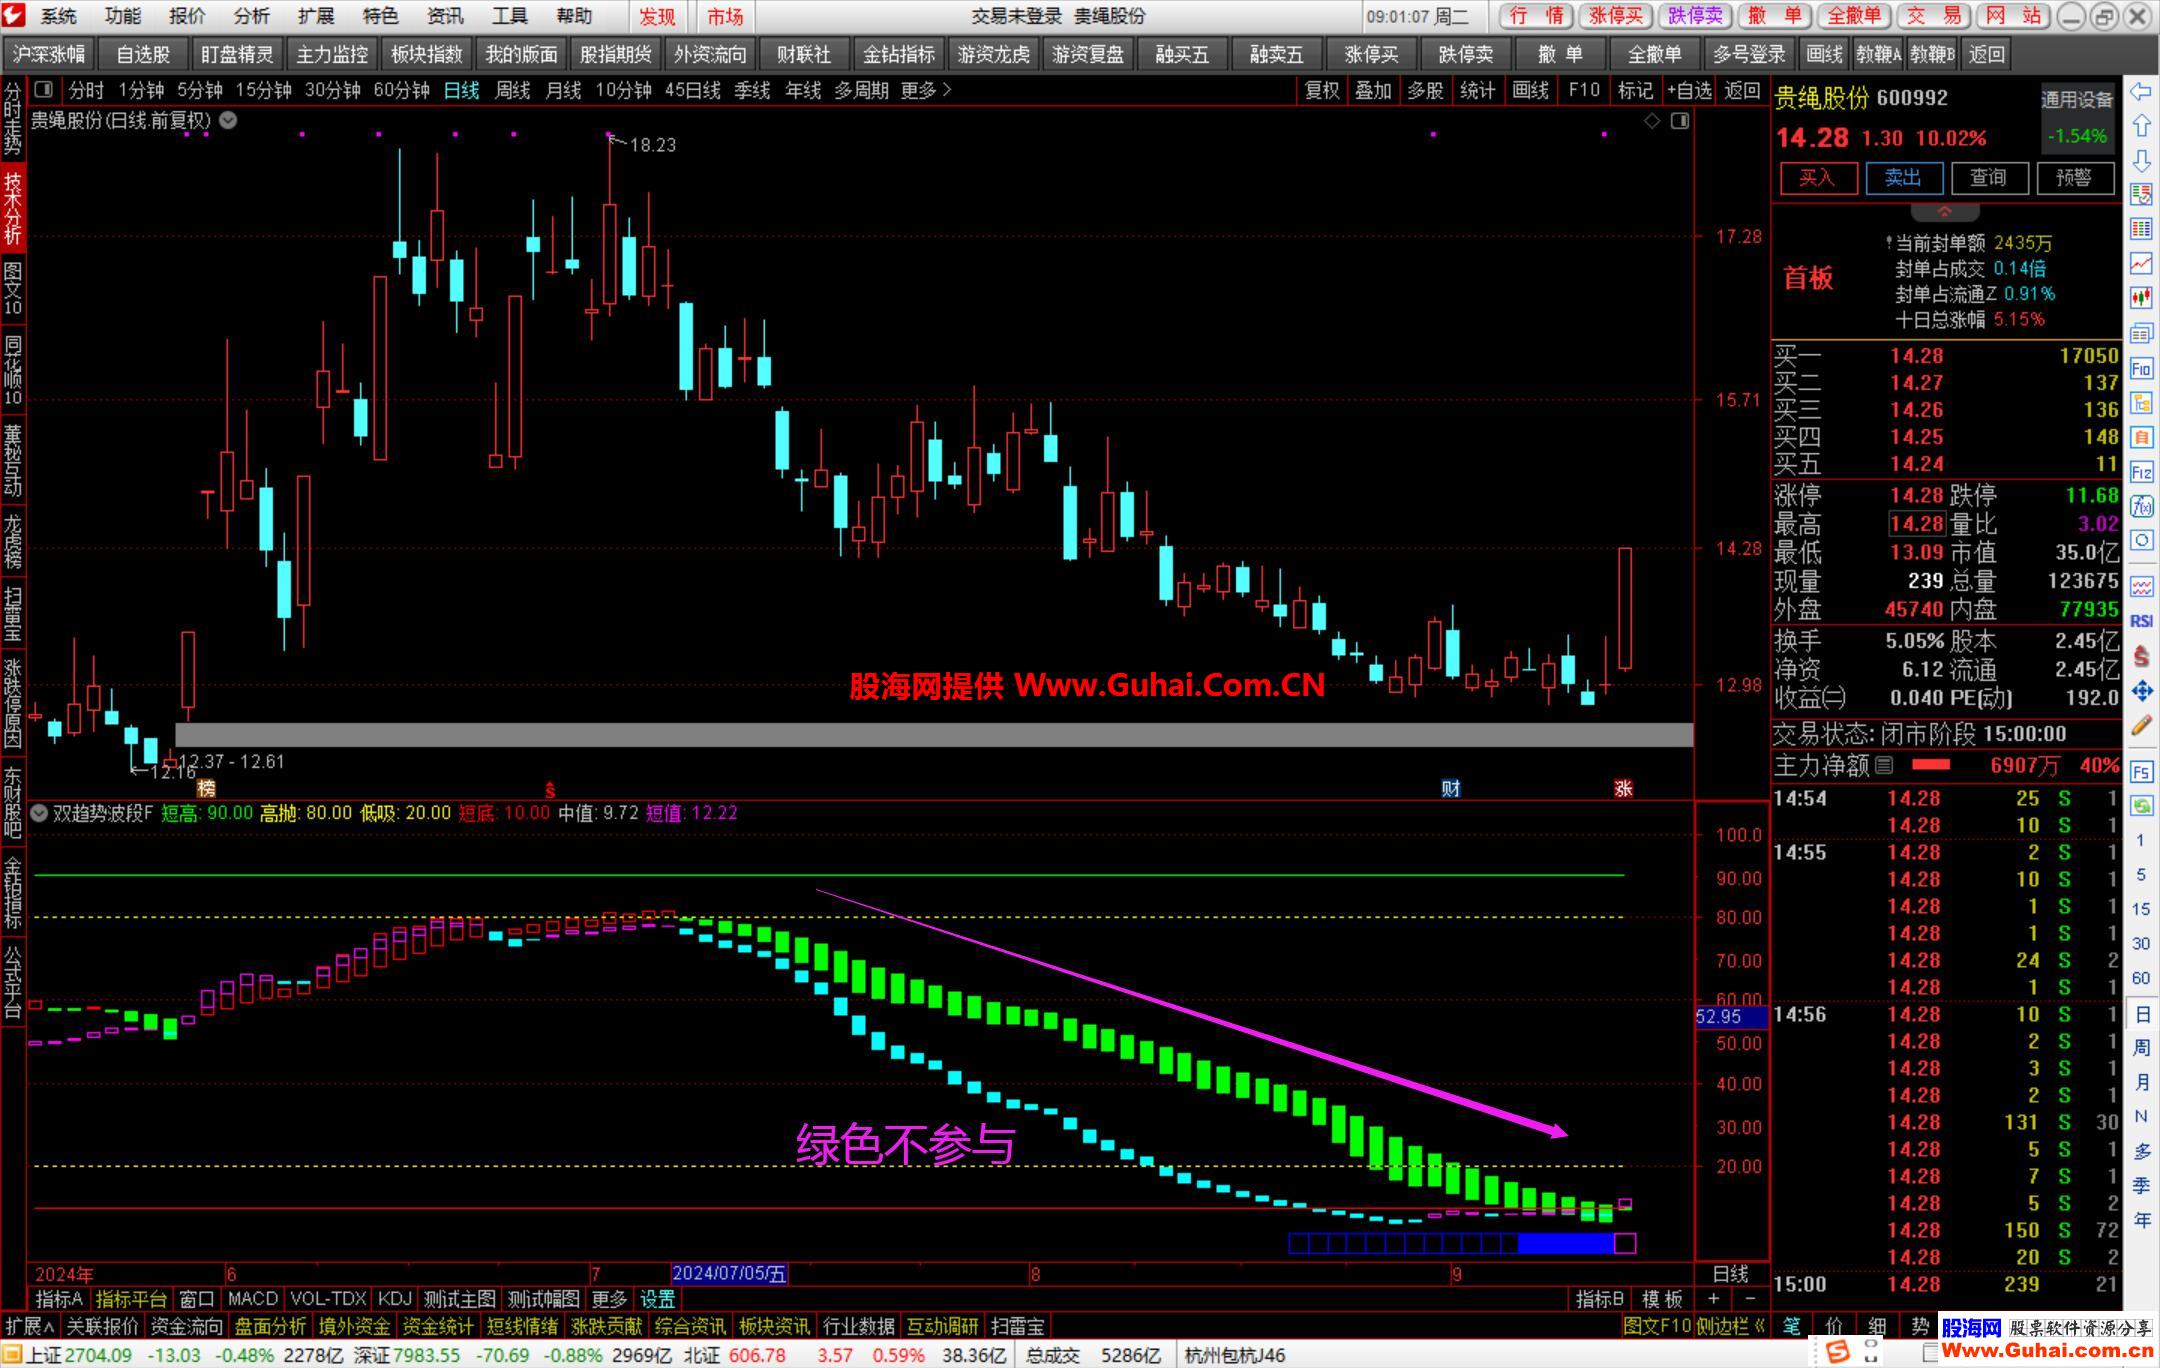The width and height of the screenshot is (2160, 1368).
Task: Click the 涨 marker at chart bottom right
Action: click(1623, 788)
